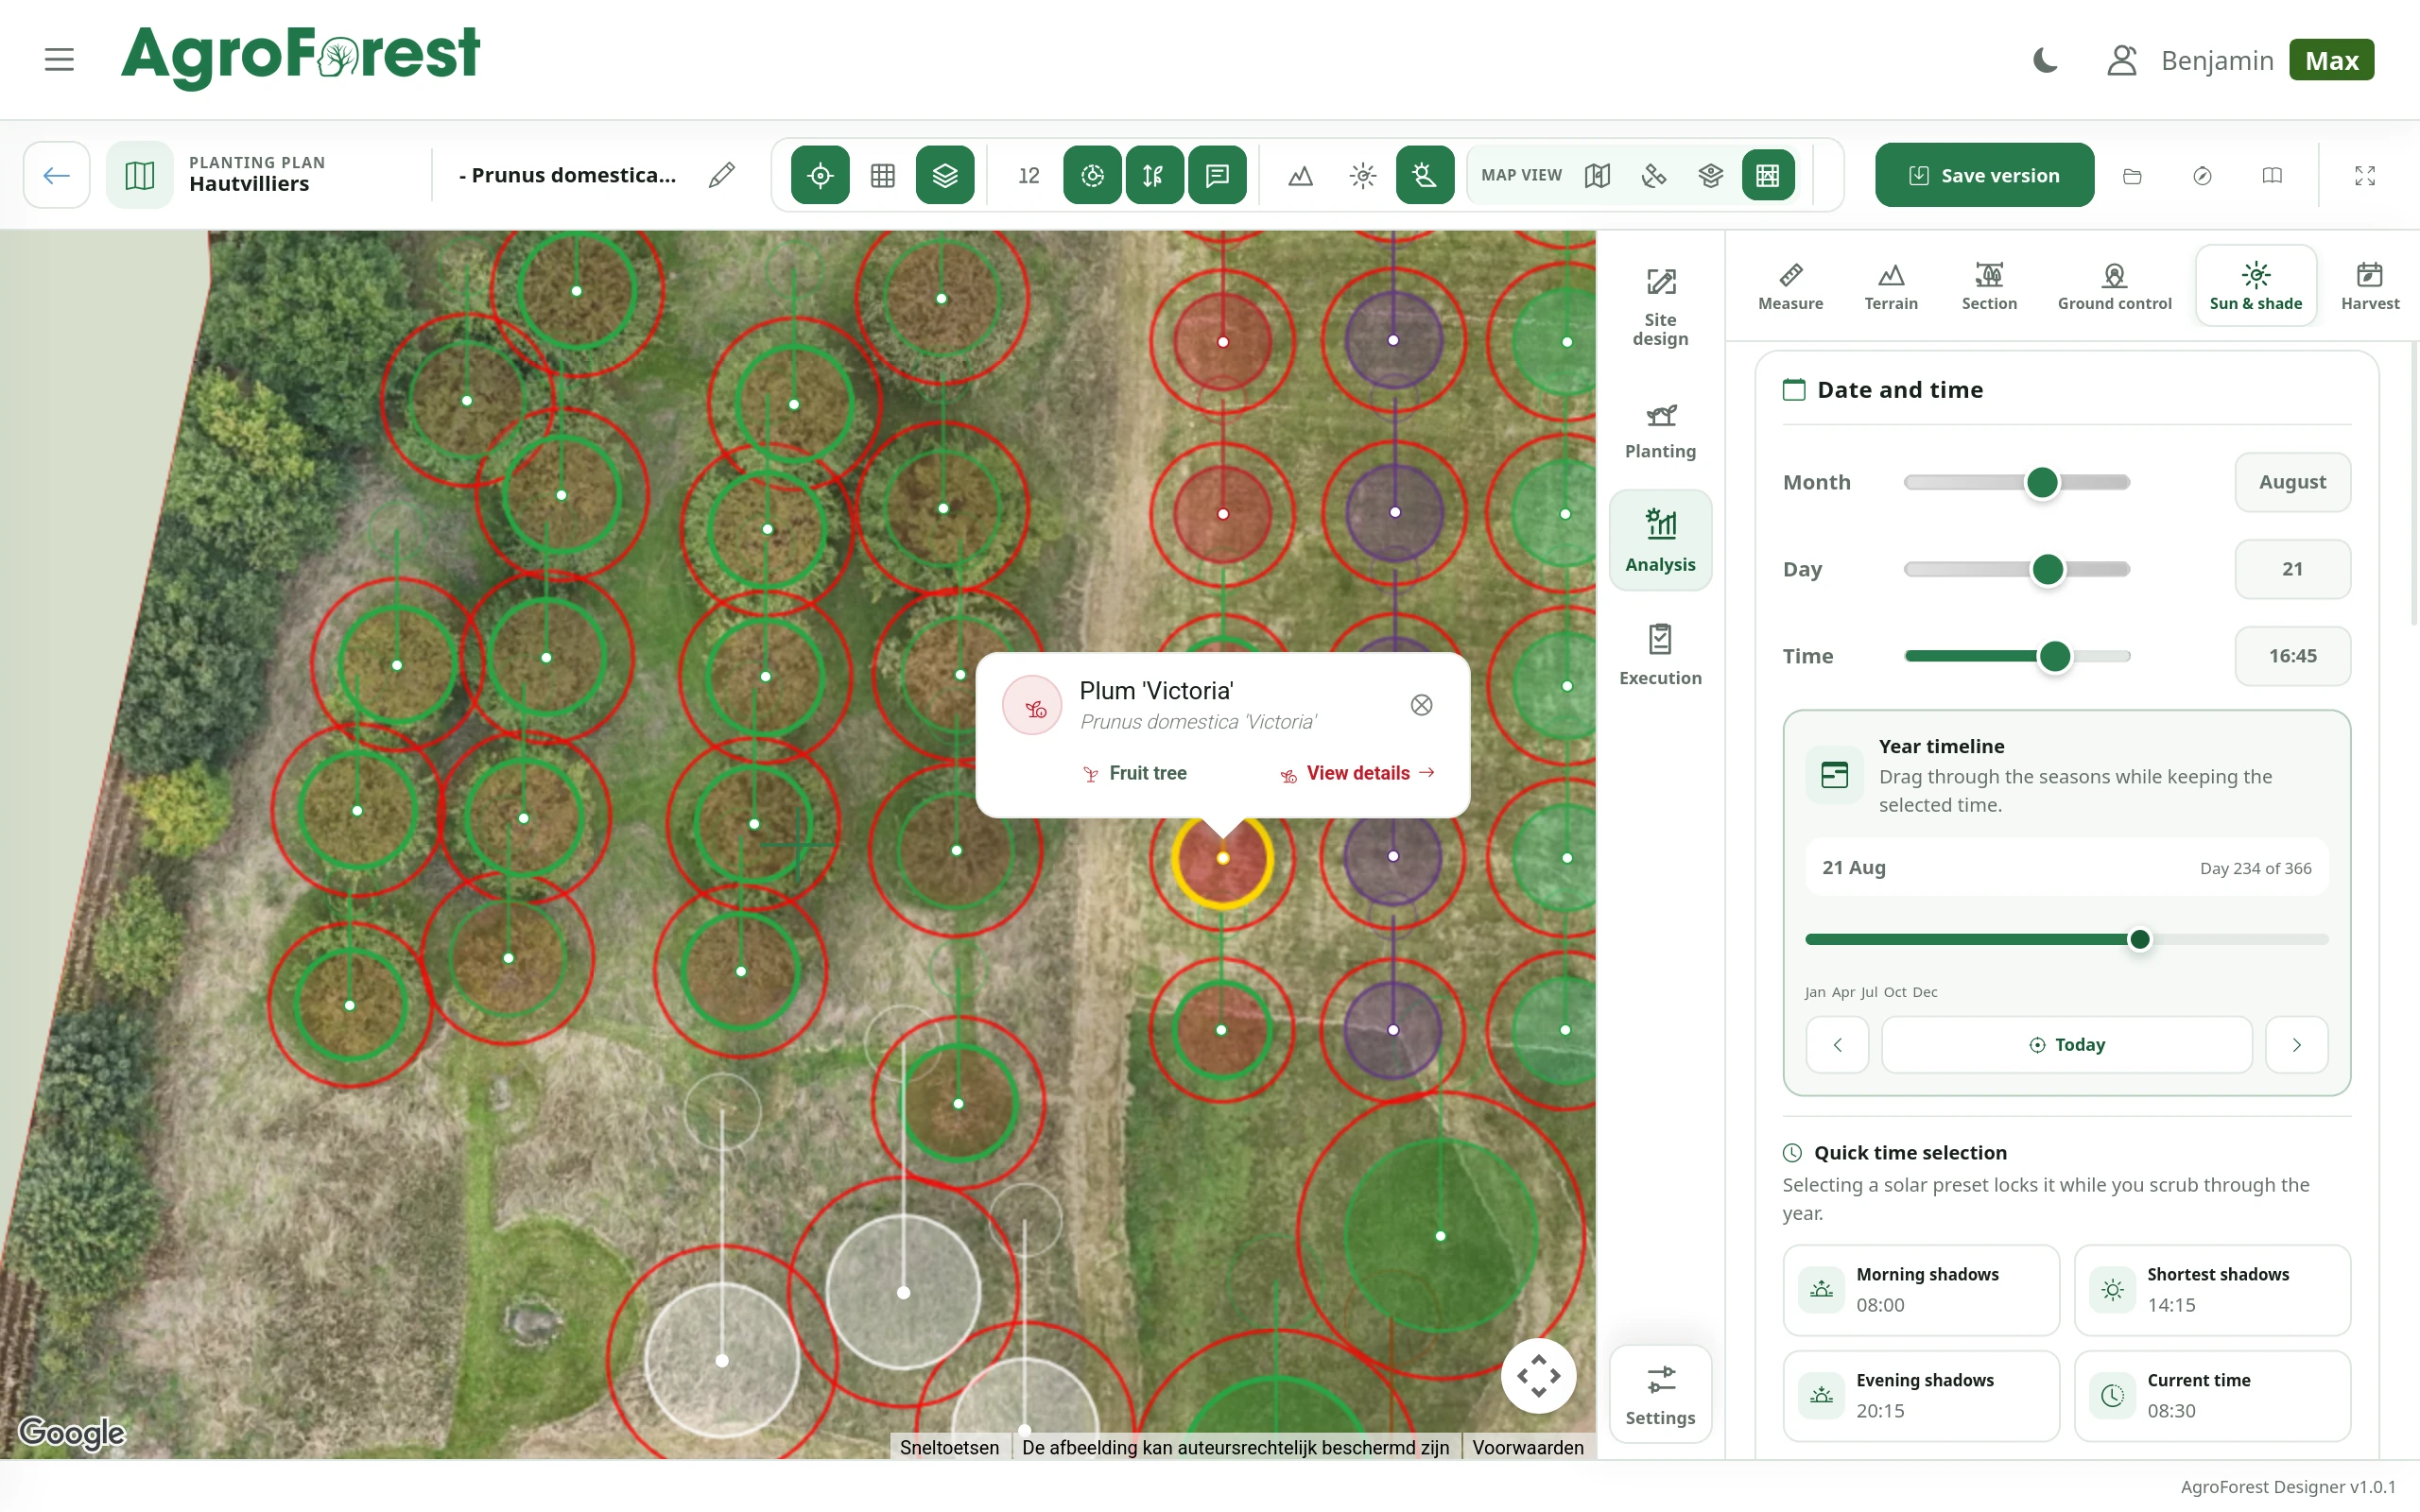Switch to Ground control tab

(x=2114, y=286)
